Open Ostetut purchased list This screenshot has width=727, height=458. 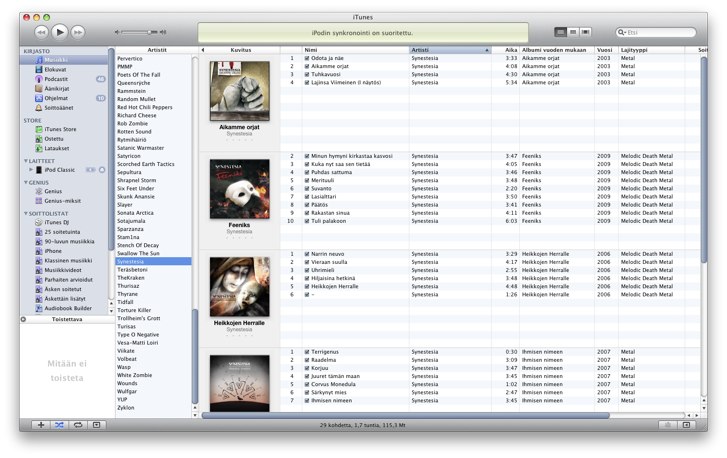pos(54,139)
